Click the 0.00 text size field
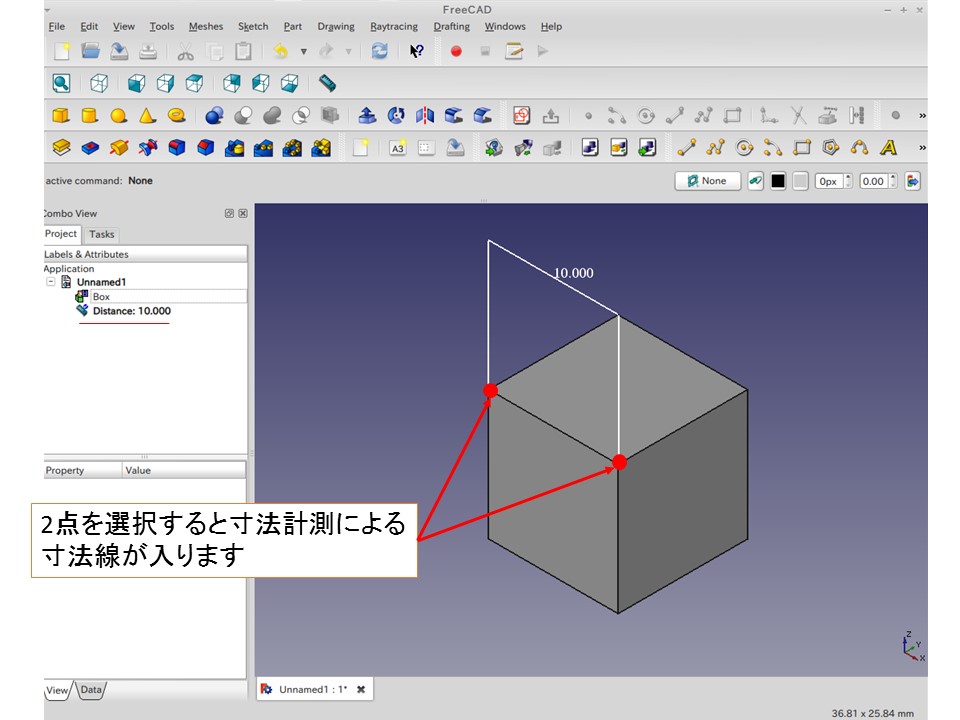Viewport: 960px width, 720px height. pos(874,181)
